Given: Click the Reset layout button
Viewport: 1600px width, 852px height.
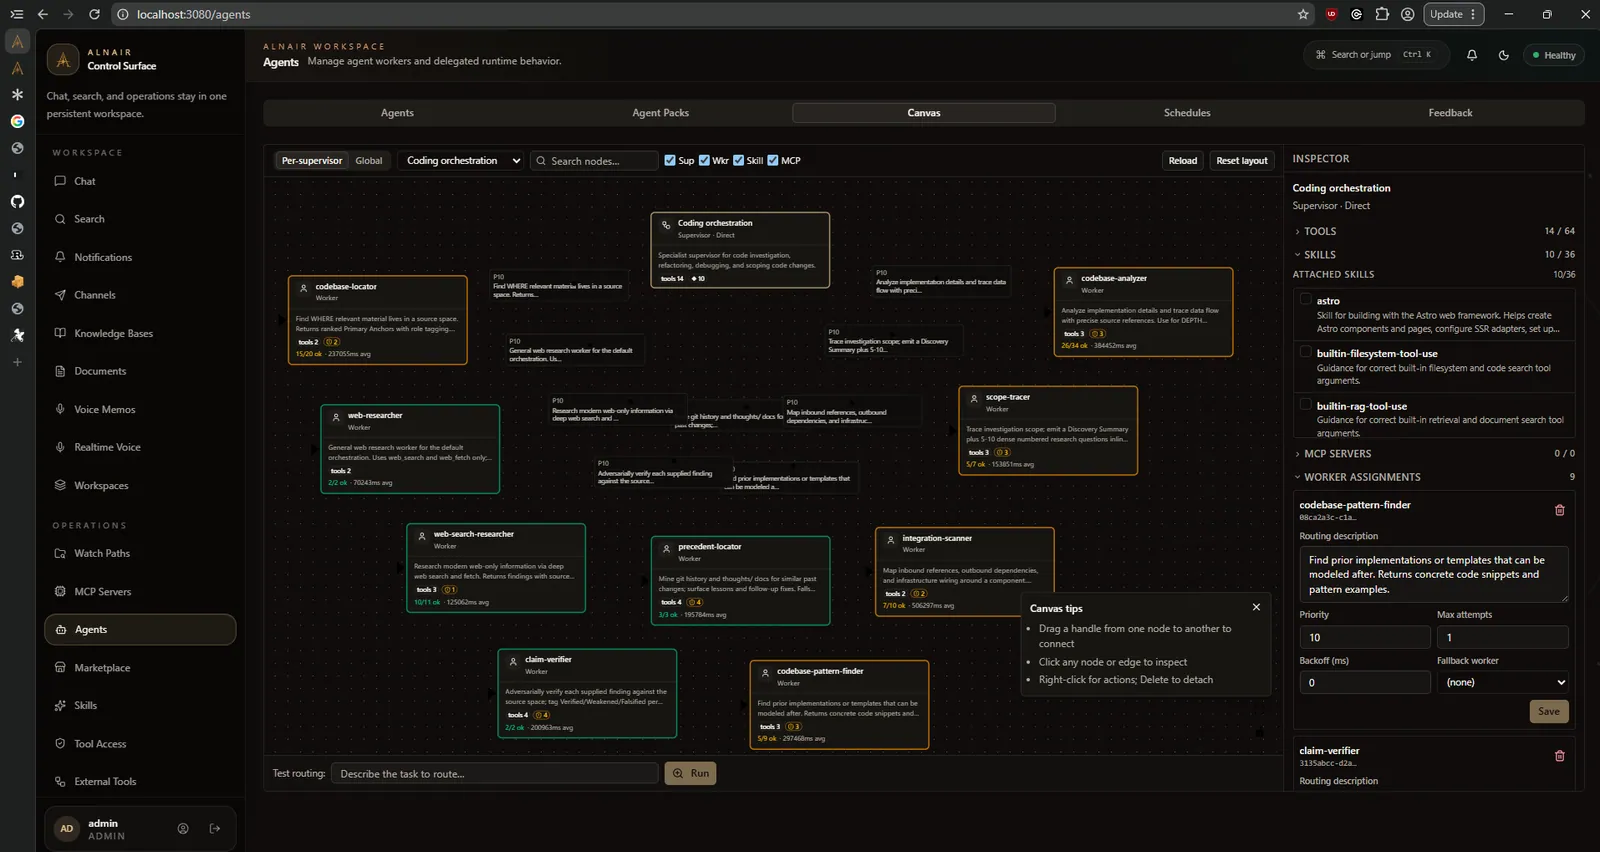Looking at the screenshot, I should coord(1242,160).
